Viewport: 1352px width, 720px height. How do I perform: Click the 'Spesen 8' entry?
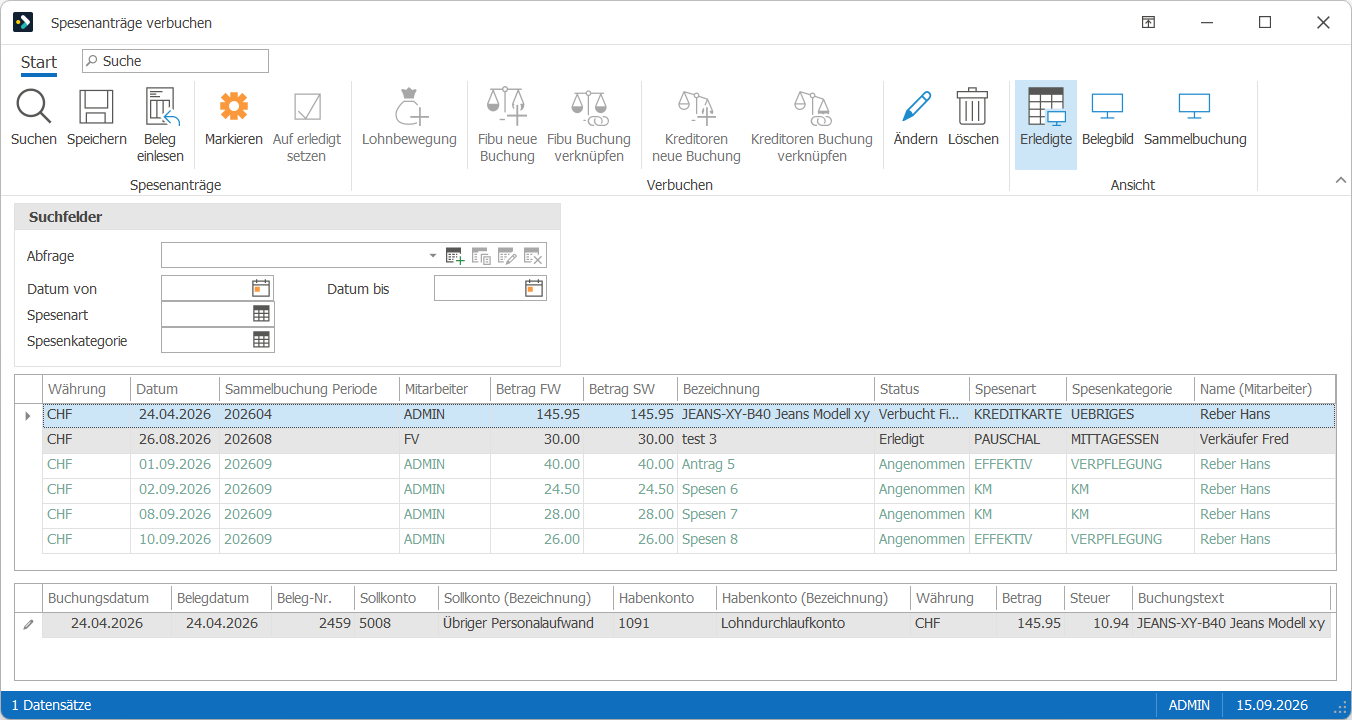(710, 539)
